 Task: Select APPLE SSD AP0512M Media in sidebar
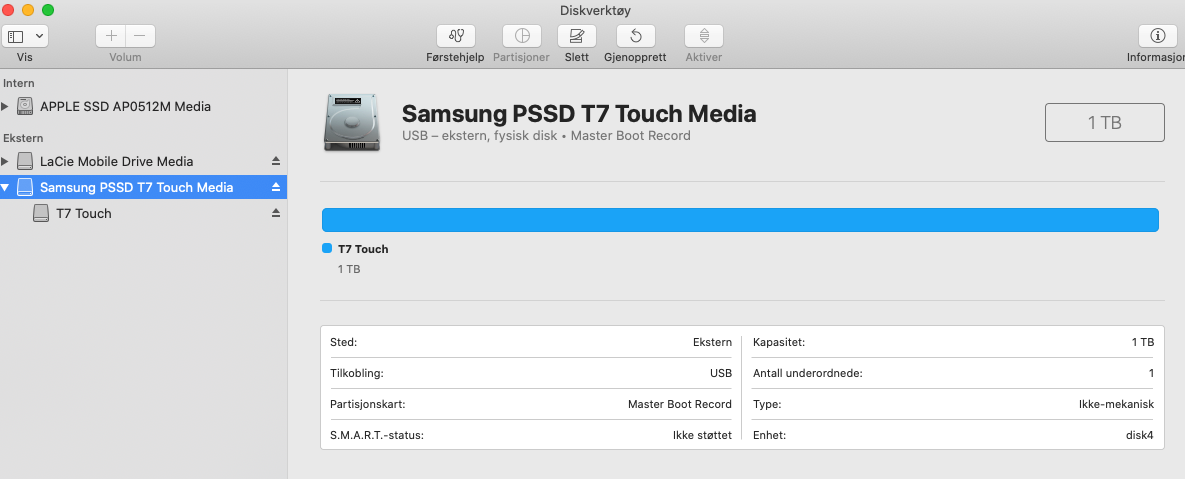pos(125,107)
